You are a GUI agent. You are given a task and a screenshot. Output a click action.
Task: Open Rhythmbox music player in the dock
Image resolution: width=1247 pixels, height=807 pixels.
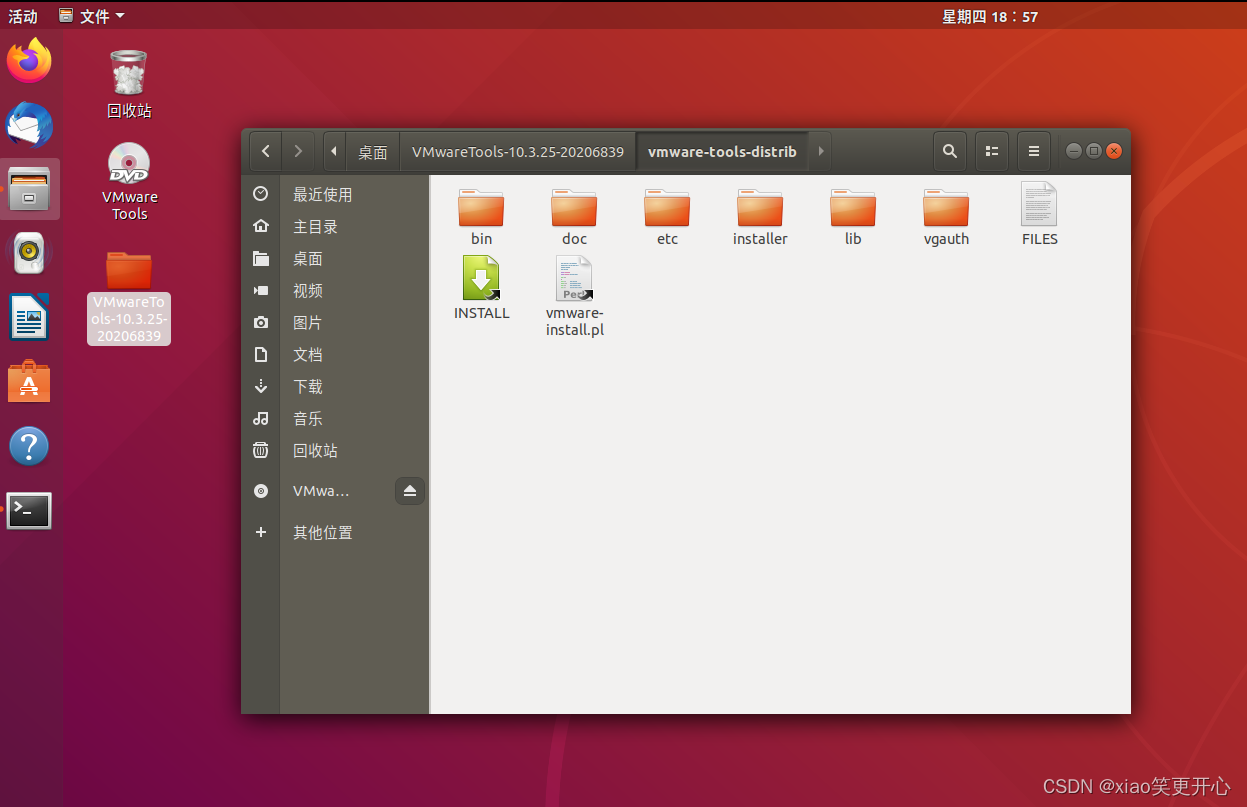coord(29,253)
